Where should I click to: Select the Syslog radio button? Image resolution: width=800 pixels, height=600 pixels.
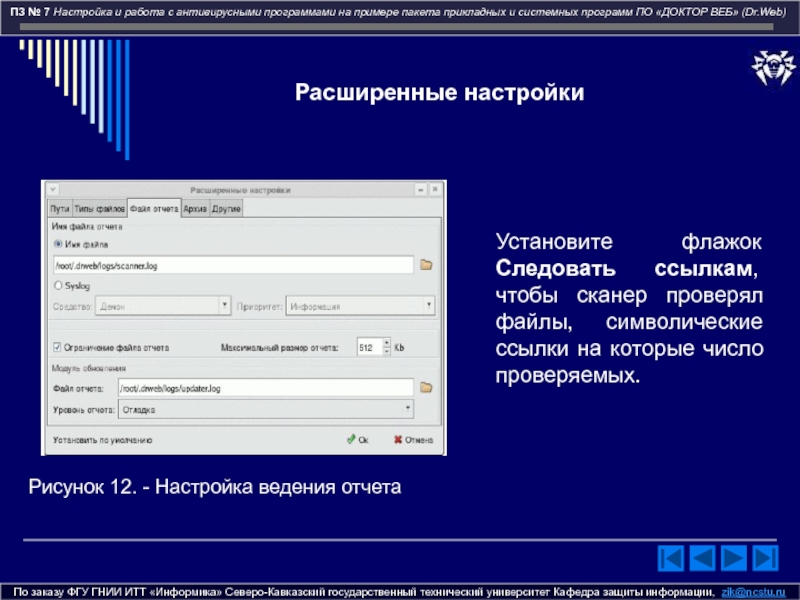(x=57, y=286)
